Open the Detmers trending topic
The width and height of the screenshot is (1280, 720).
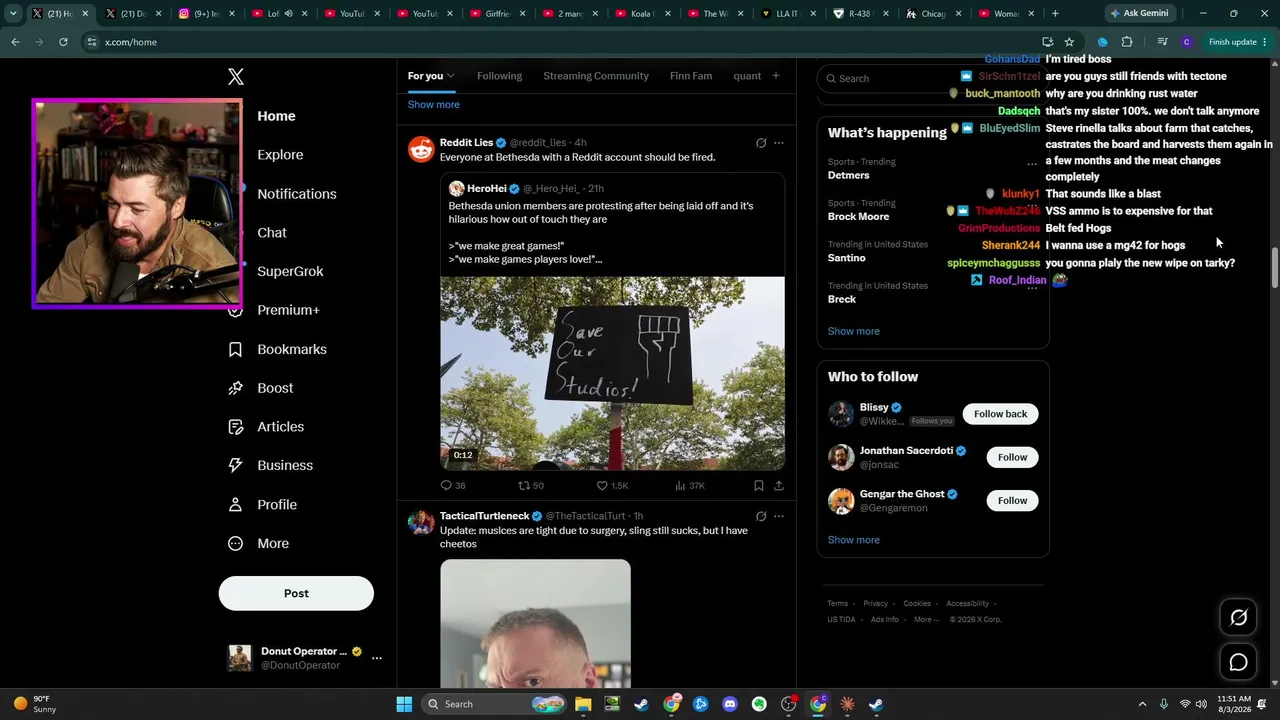pos(849,176)
